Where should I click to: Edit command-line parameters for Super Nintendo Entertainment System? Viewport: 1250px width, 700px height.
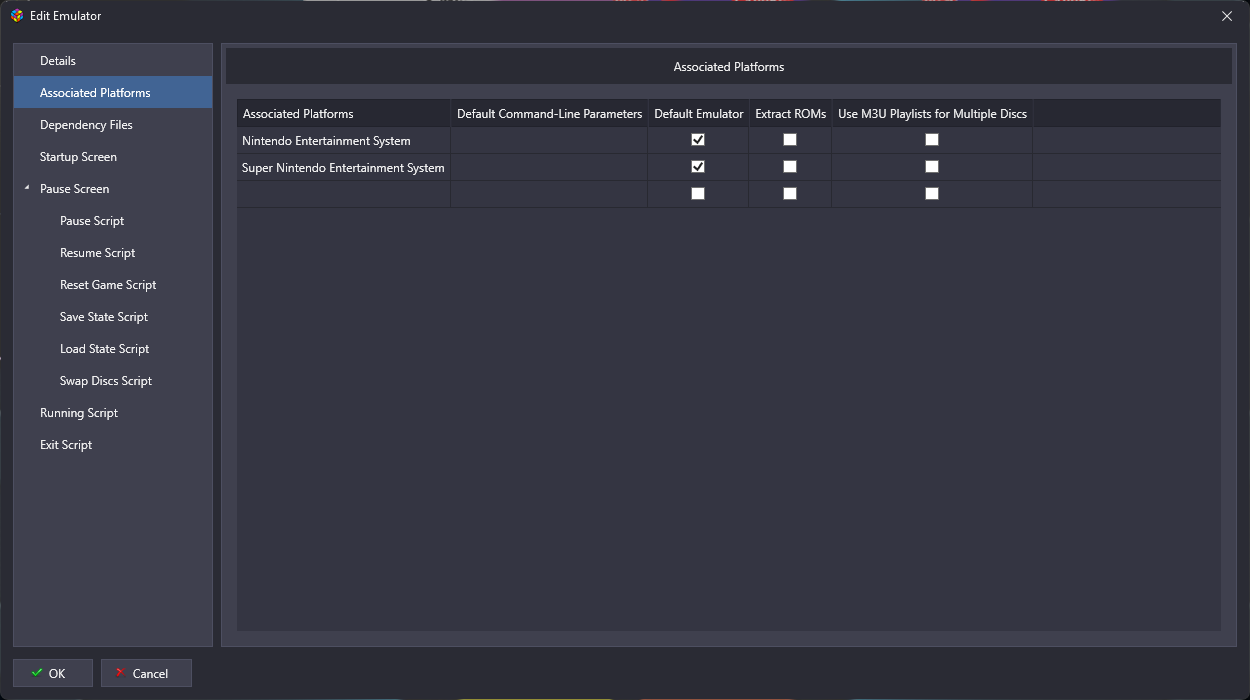tap(549, 168)
